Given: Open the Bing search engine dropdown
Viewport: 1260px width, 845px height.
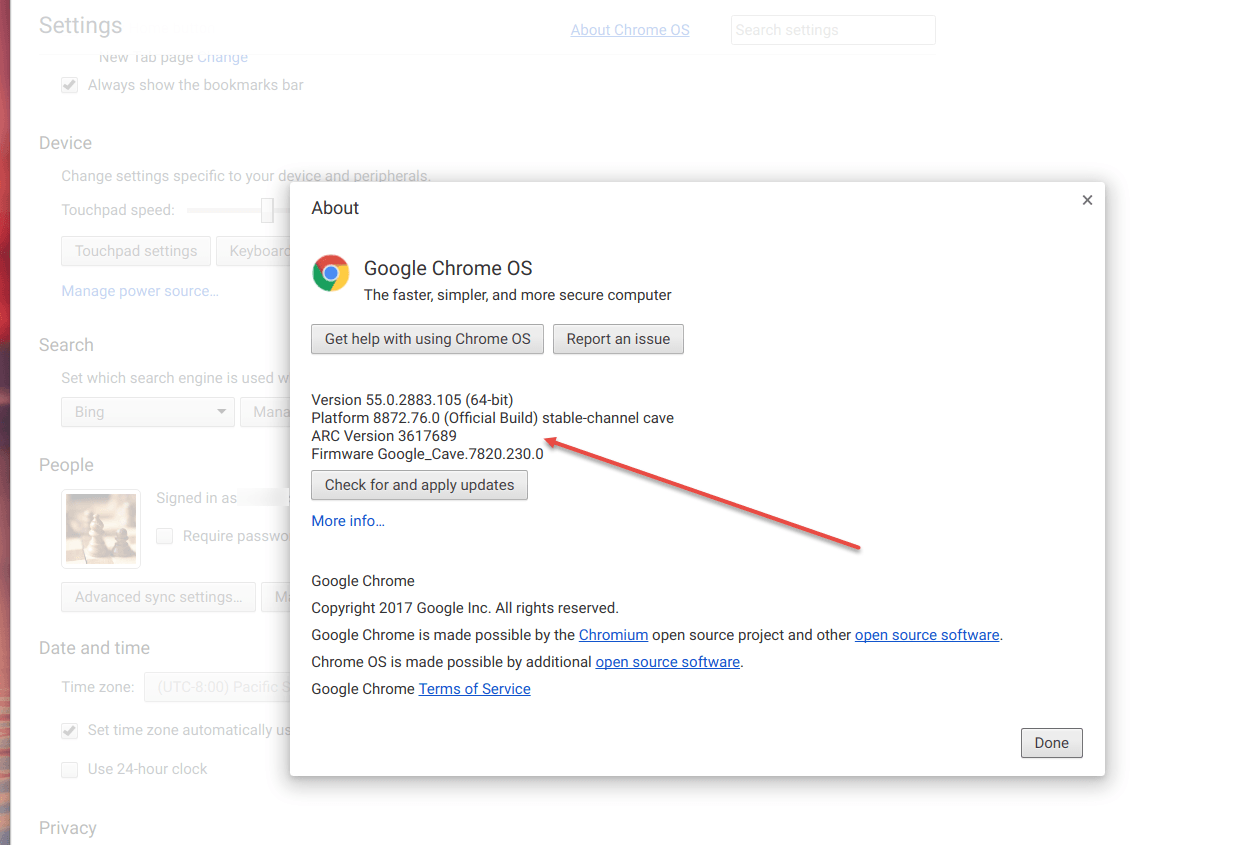Looking at the screenshot, I should pos(148,412).
